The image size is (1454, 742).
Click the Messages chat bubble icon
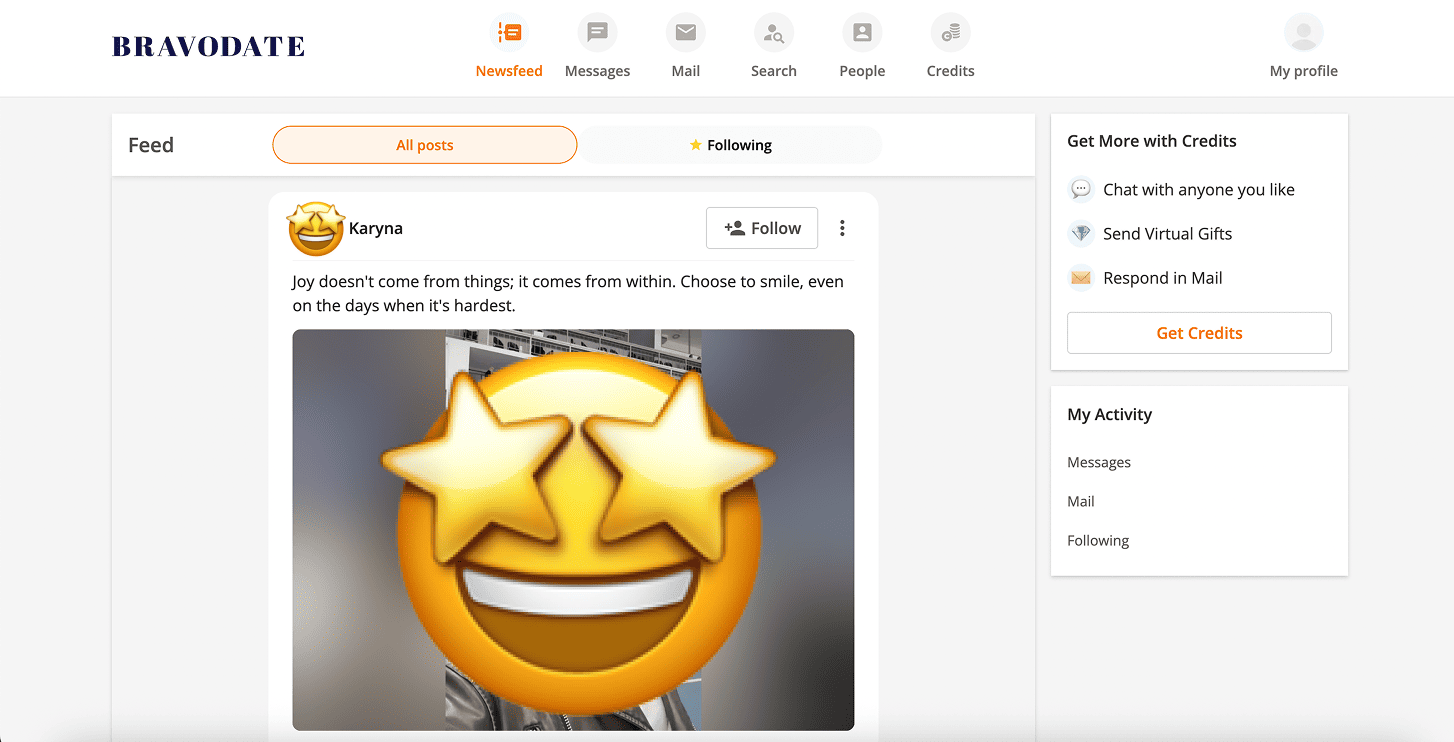(597, 32)
